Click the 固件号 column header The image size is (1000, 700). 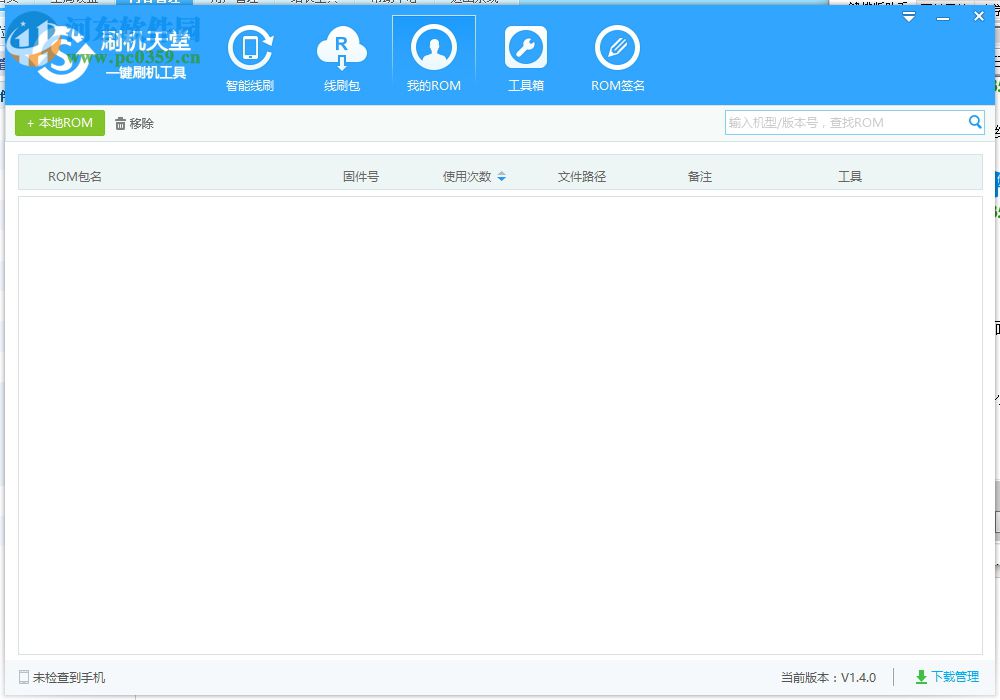coord(361,177)
